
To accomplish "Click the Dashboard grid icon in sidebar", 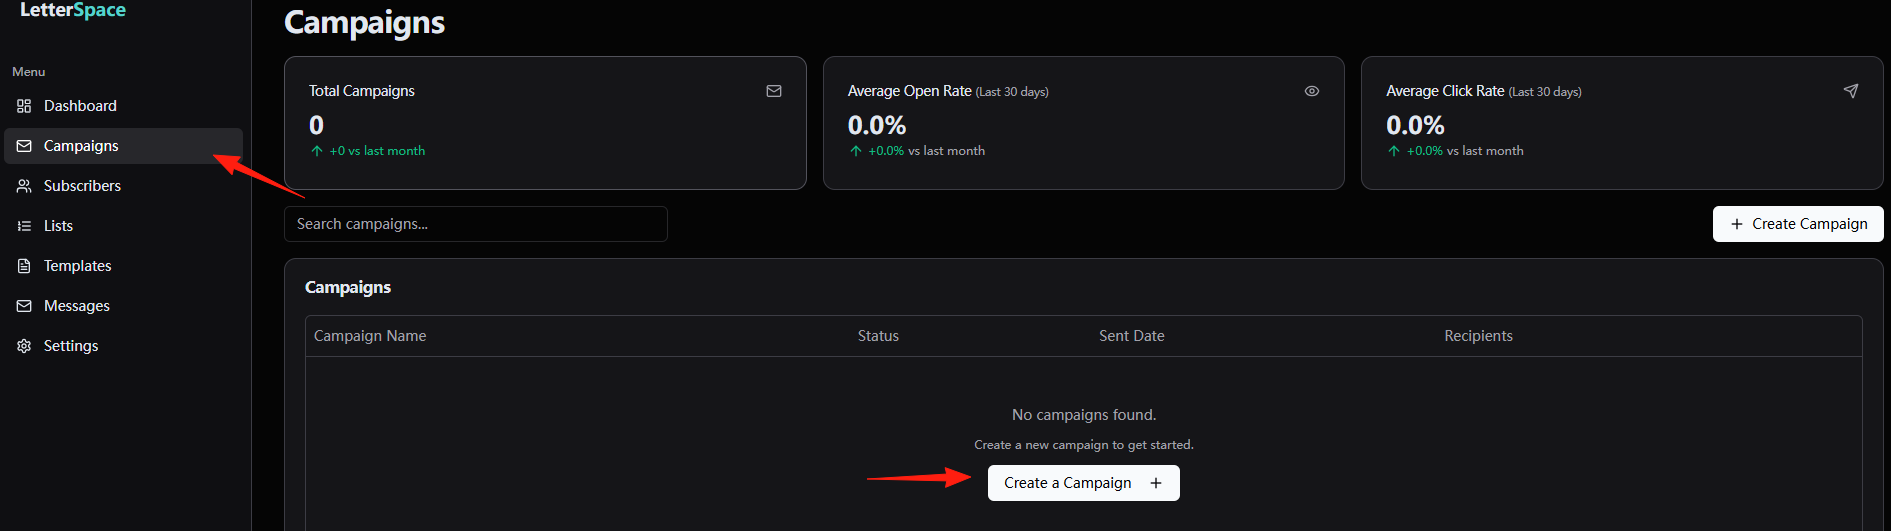I will pos(24,106).
